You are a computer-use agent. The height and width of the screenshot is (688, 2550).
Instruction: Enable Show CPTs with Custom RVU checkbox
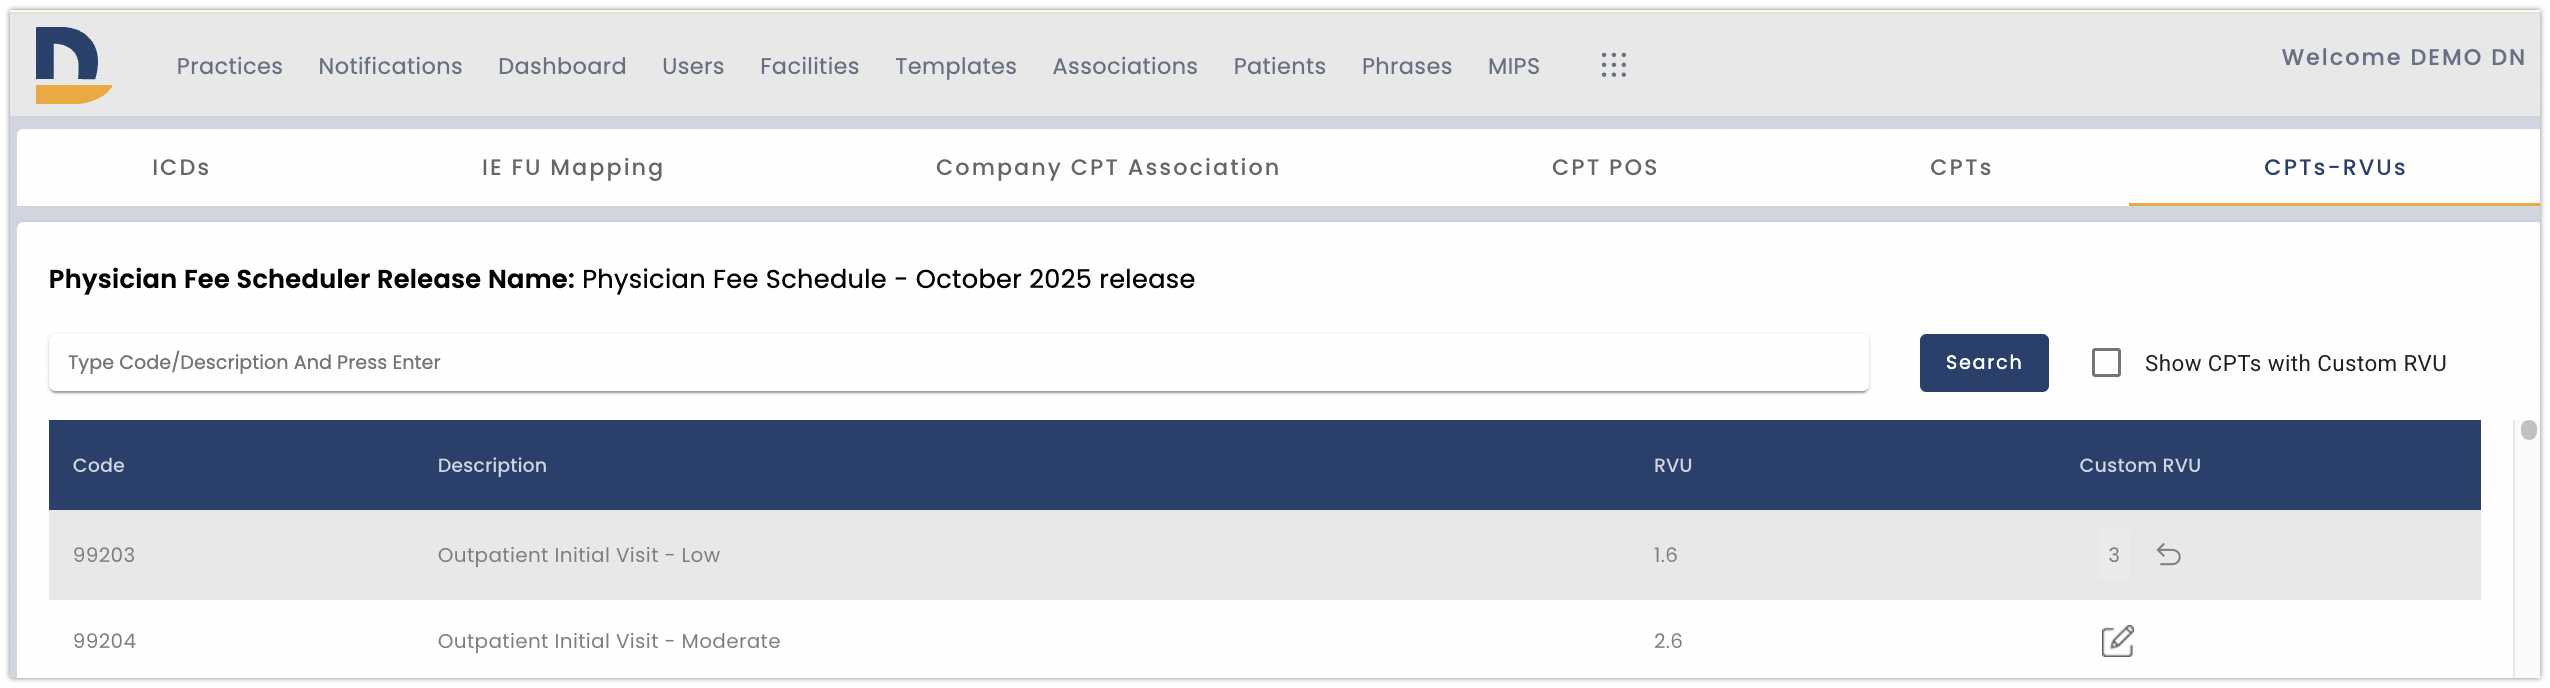coord(2106,363)
